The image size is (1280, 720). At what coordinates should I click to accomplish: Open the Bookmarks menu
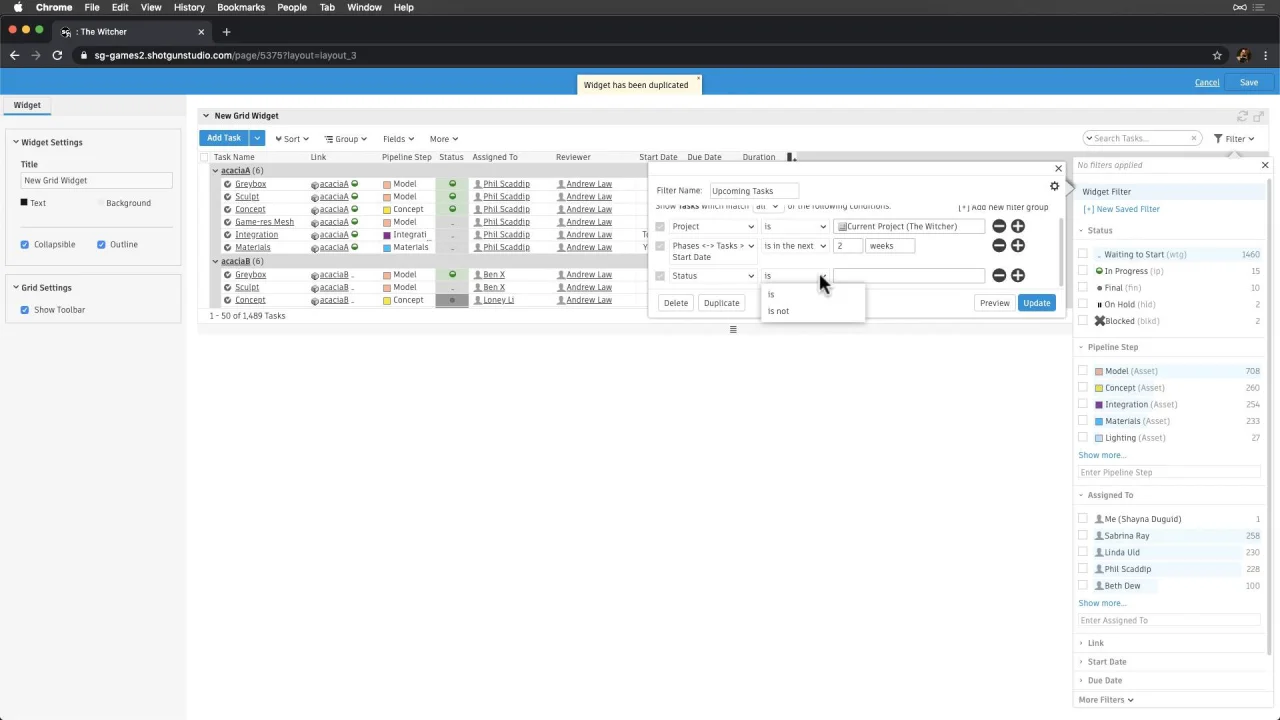(241, 7)
